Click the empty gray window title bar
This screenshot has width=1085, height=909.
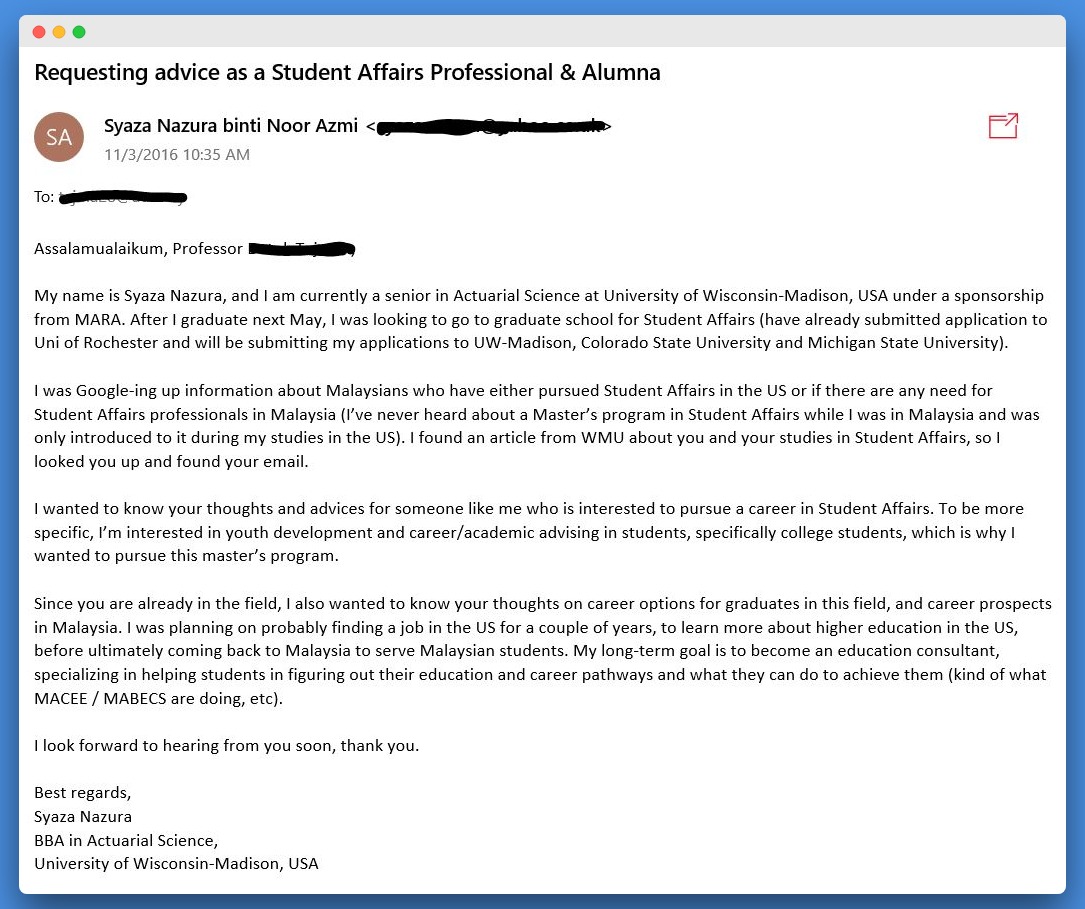[x=574, y=32]
